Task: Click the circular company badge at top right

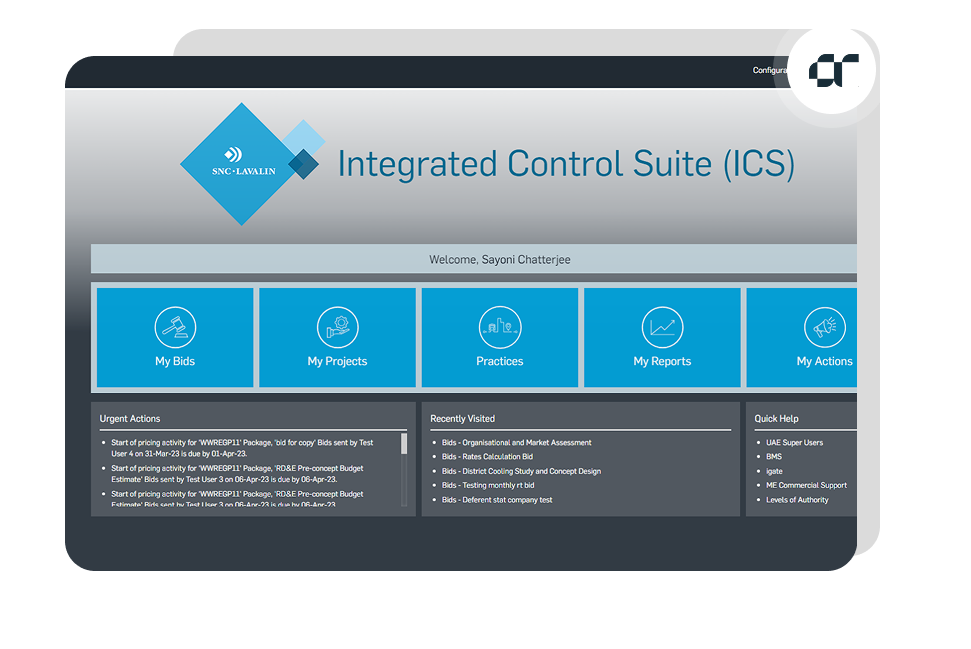Action: click(833, 69)
